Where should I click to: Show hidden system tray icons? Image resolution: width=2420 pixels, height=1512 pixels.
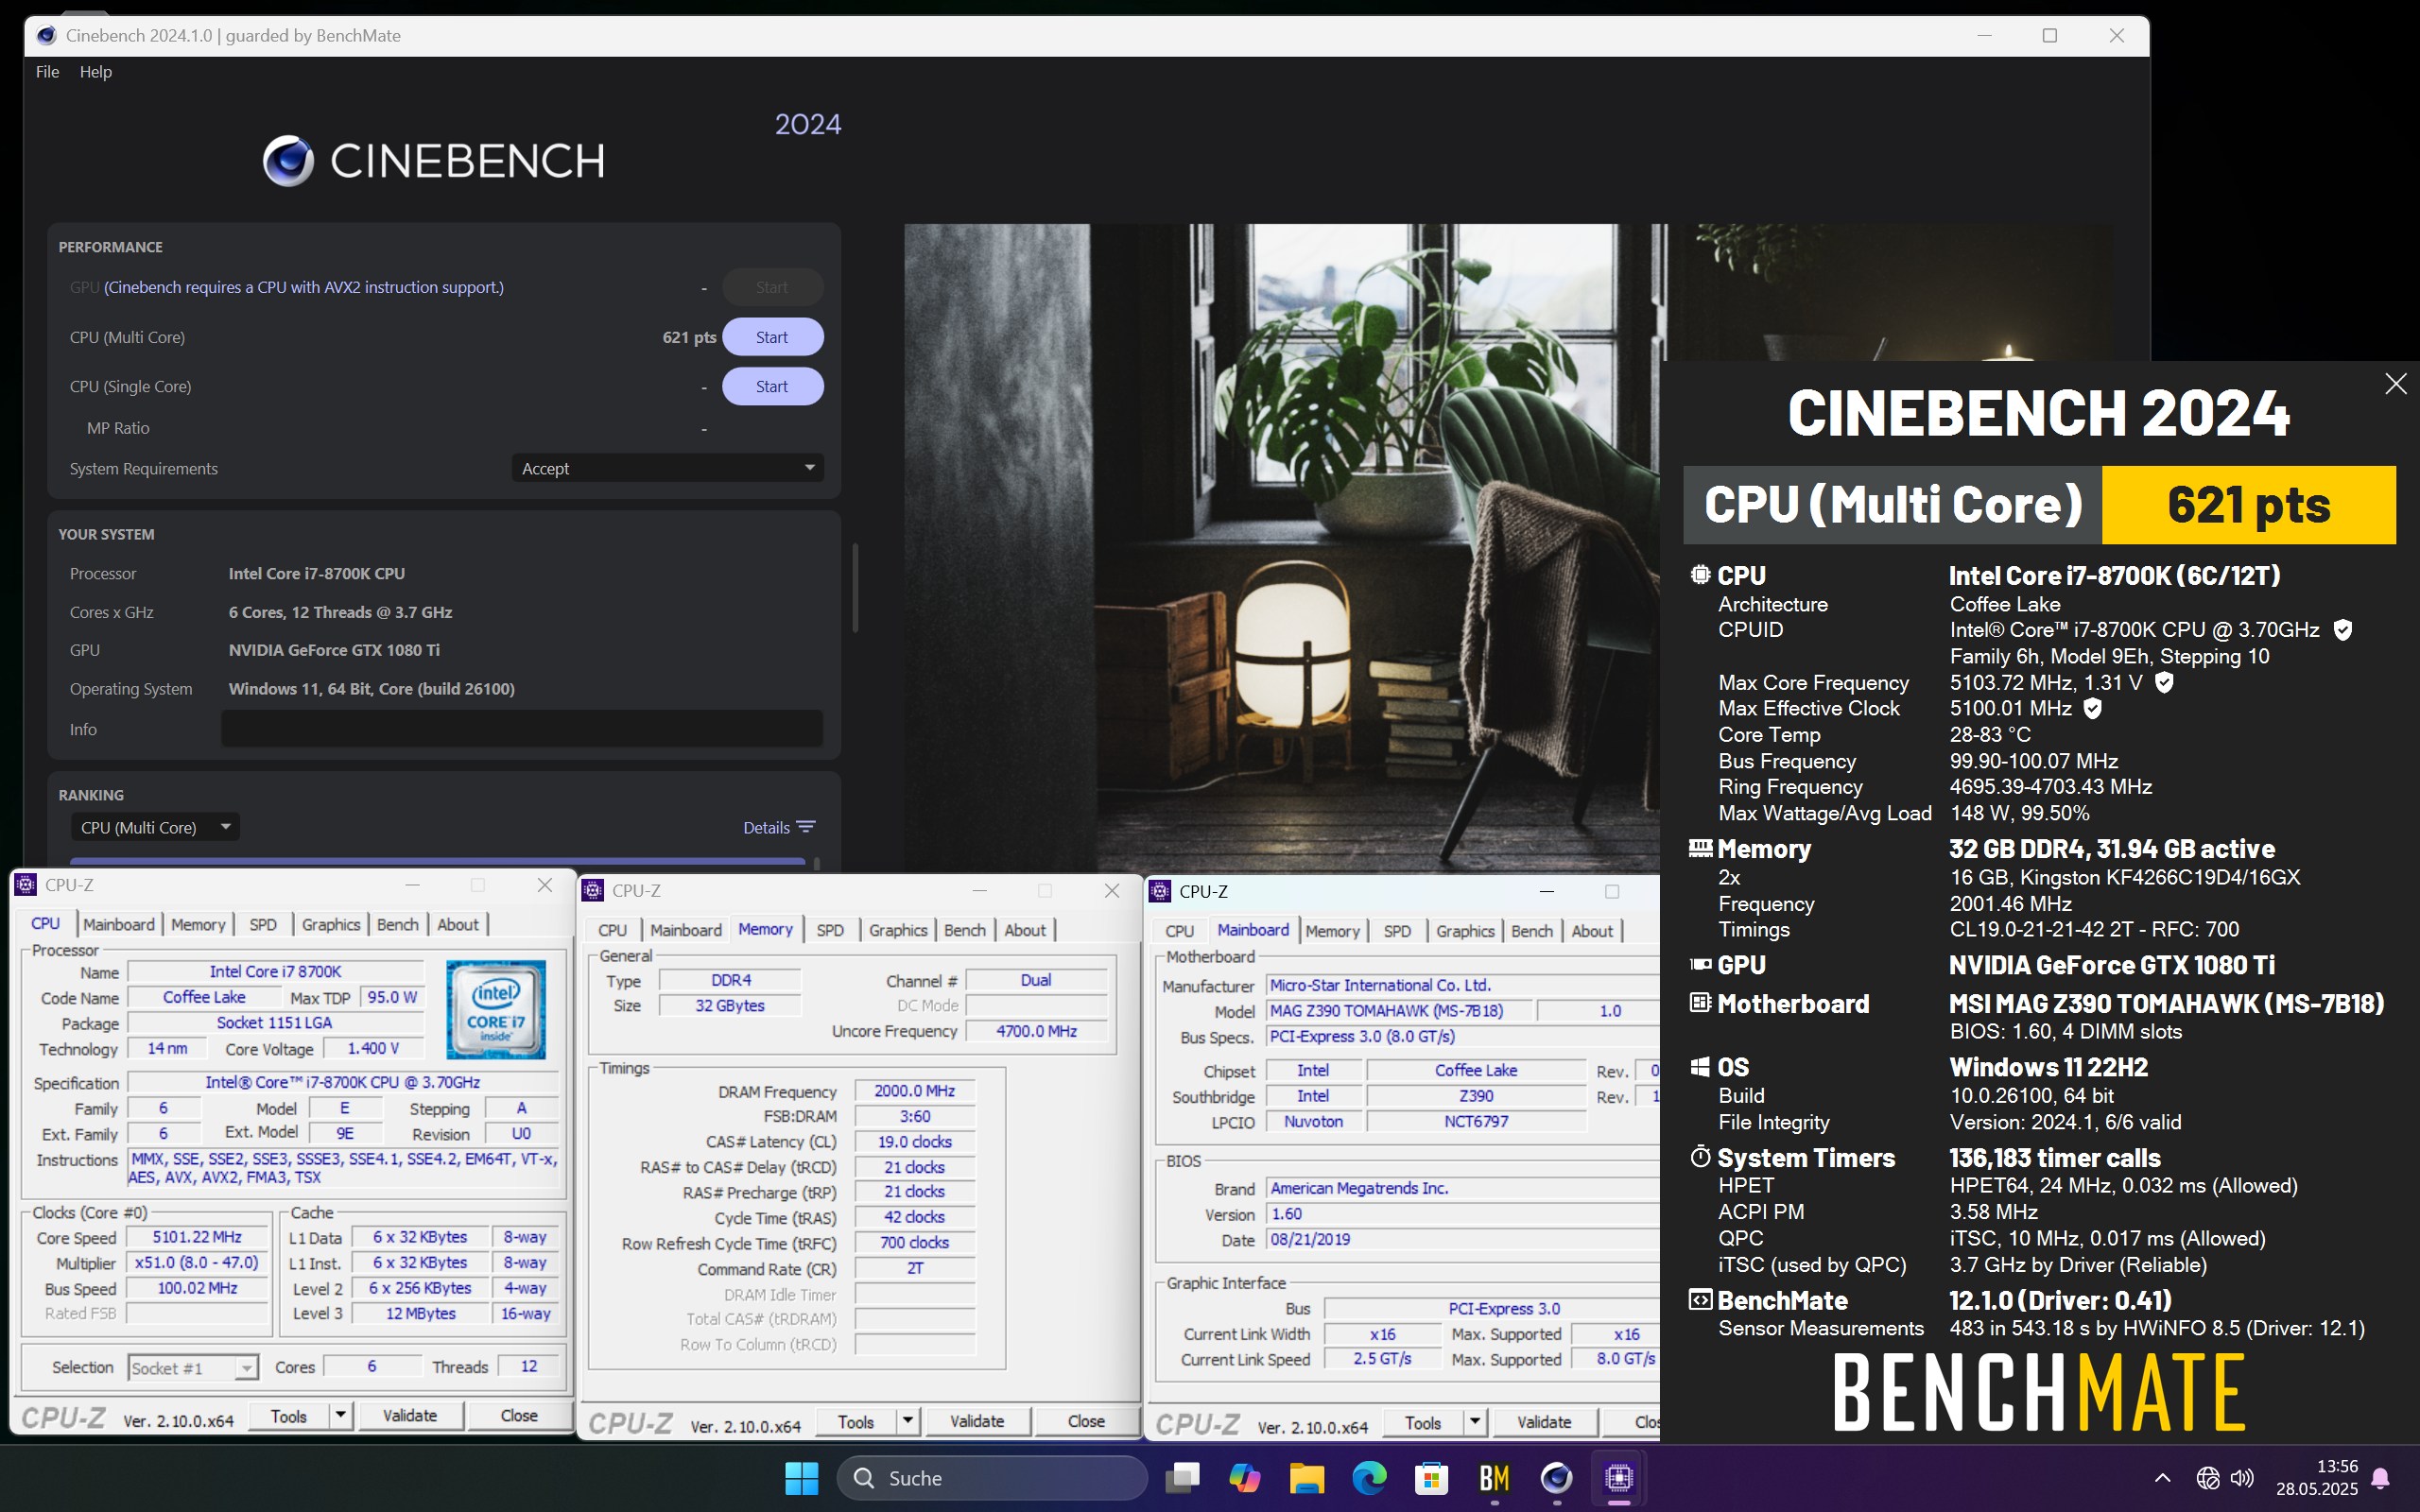pos(2162,1477)
